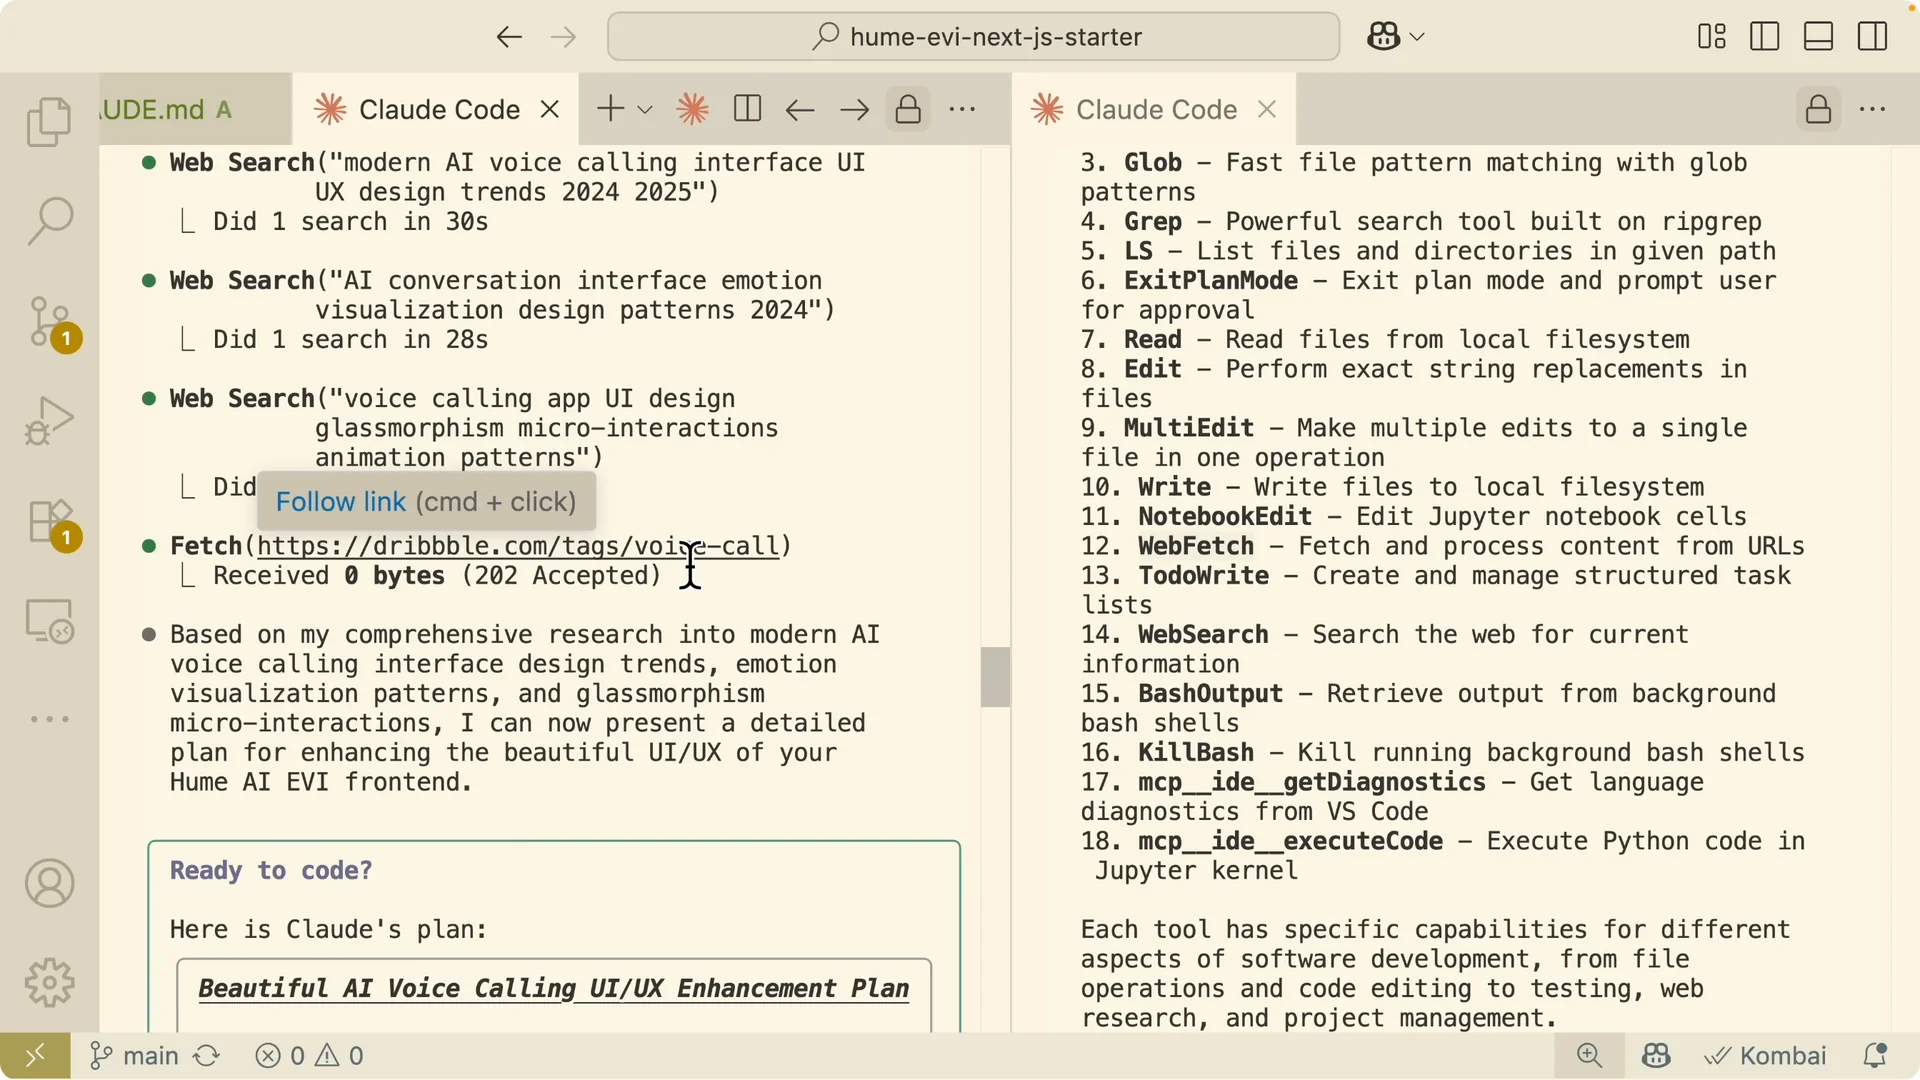Navigate to next editor location arrow
The height and width of the screenshot is (1080, 1920).
coord(854,109)
